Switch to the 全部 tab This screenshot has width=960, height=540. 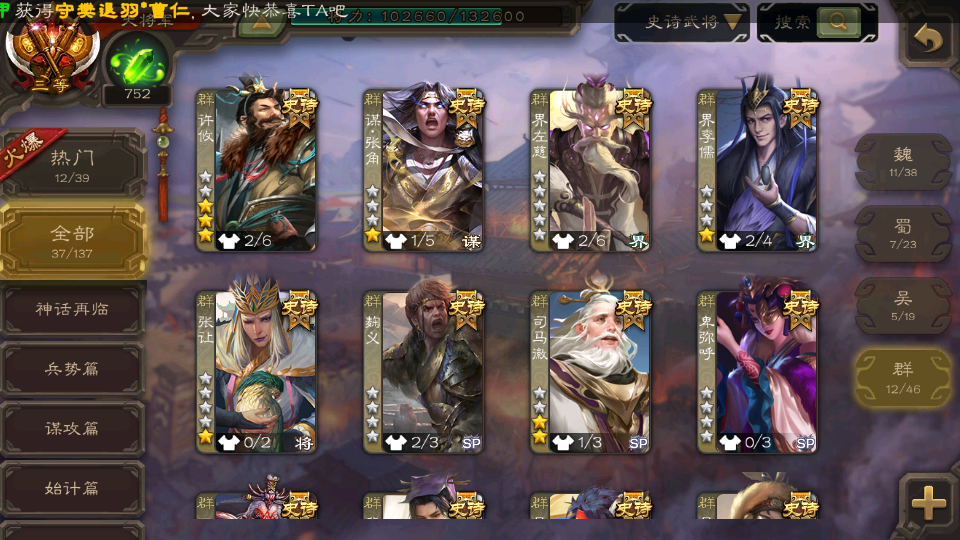tap(72, 241)
